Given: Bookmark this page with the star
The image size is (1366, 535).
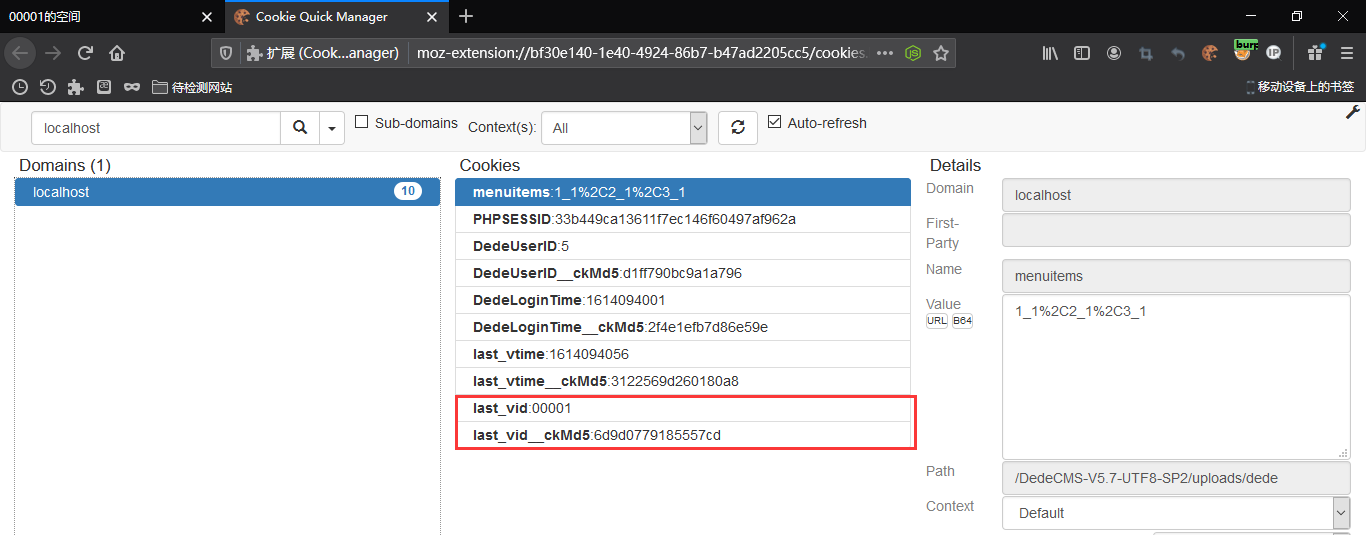Looking at the screenshot, I should 940,53.
